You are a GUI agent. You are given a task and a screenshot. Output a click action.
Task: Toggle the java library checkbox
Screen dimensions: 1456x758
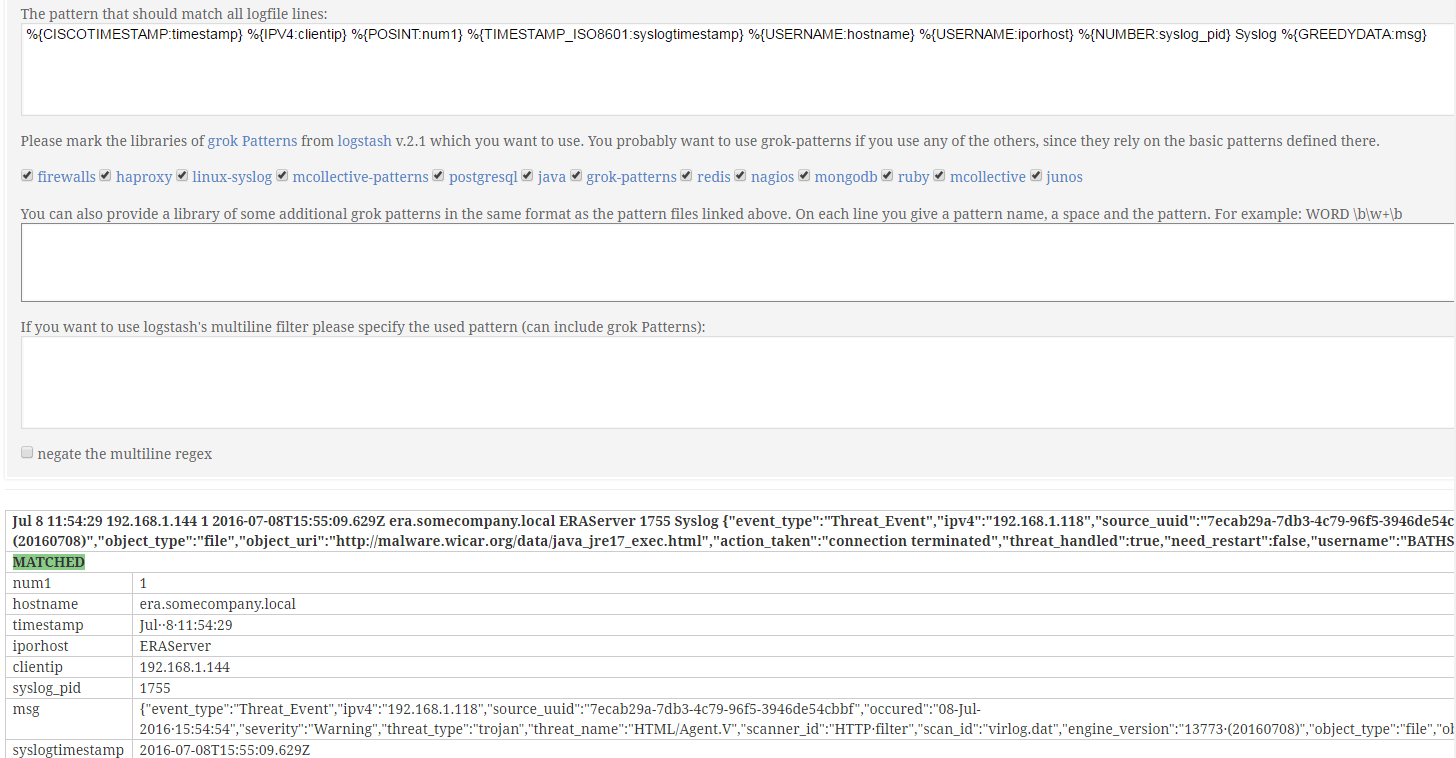pyautogui.click(x=527, y=176)
